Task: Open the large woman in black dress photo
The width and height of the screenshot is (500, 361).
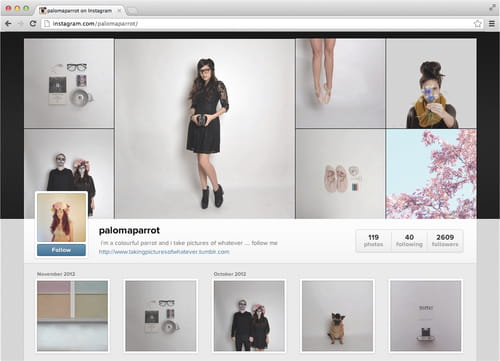Action: [205, 129]
